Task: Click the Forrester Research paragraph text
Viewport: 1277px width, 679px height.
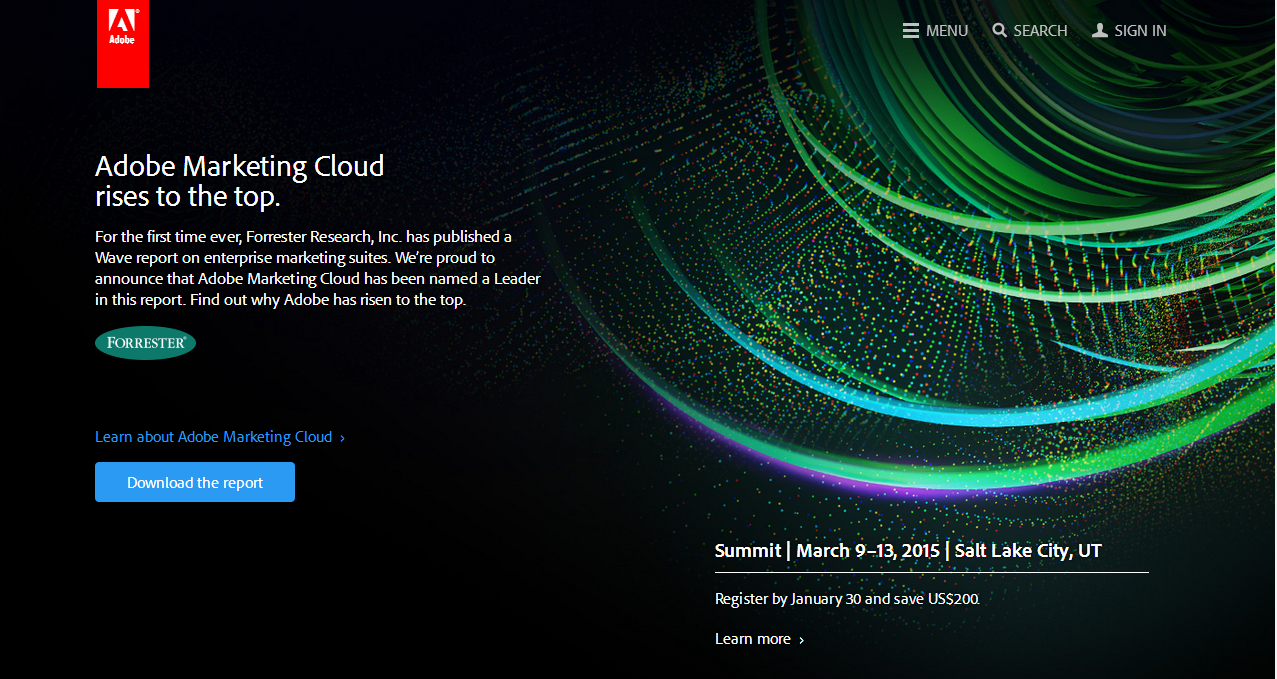Action: click(x=318, y=268)
